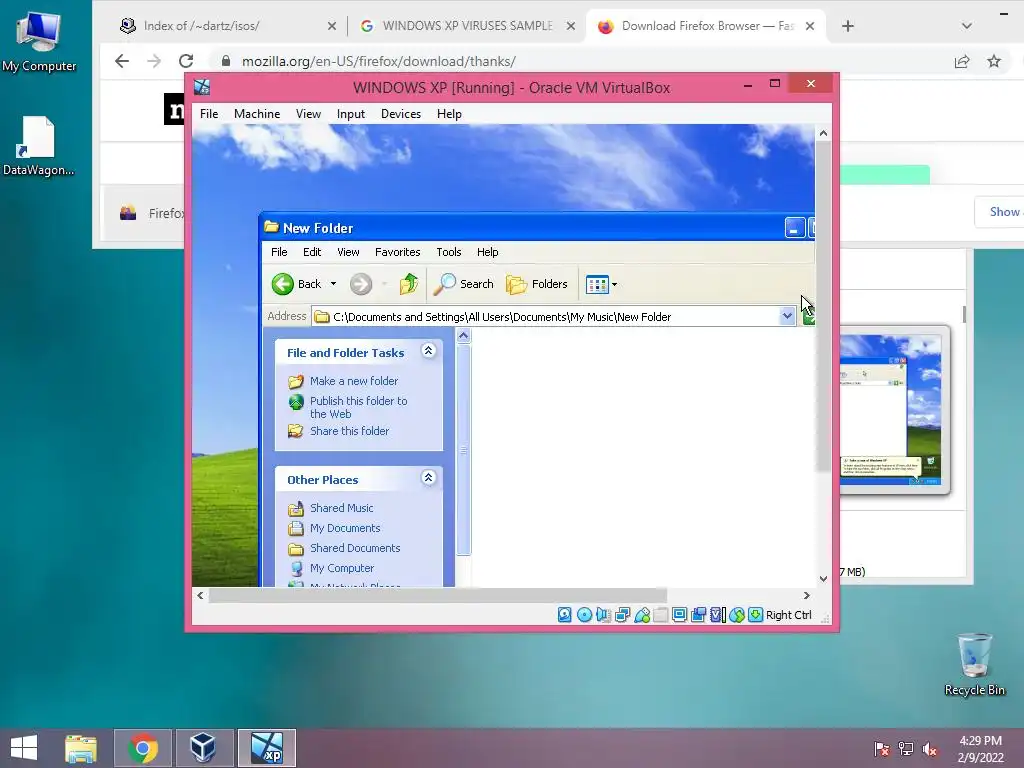Open VirtualBox Help menu
The height and width of the screenshot is (768, 1024).
pos(449,114)
